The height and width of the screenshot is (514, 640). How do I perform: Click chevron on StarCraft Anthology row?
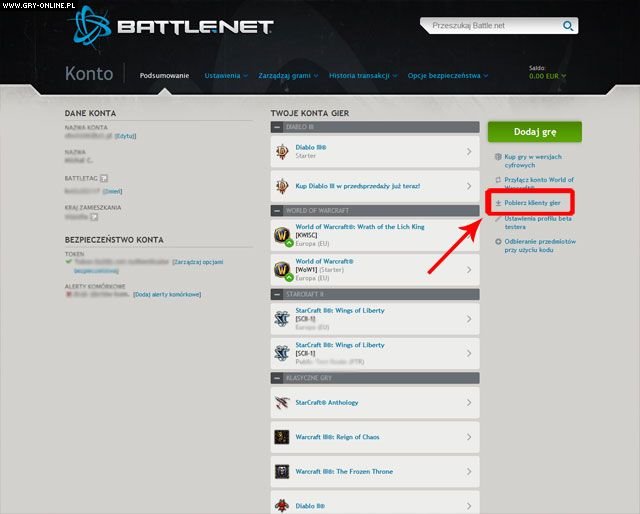(x=469, y=403)
